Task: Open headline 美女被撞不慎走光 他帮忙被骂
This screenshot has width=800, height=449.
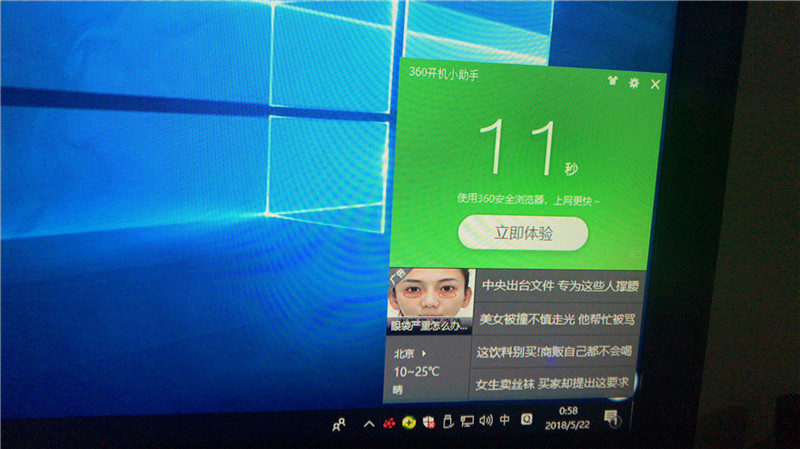Action: tap(557, 319)
